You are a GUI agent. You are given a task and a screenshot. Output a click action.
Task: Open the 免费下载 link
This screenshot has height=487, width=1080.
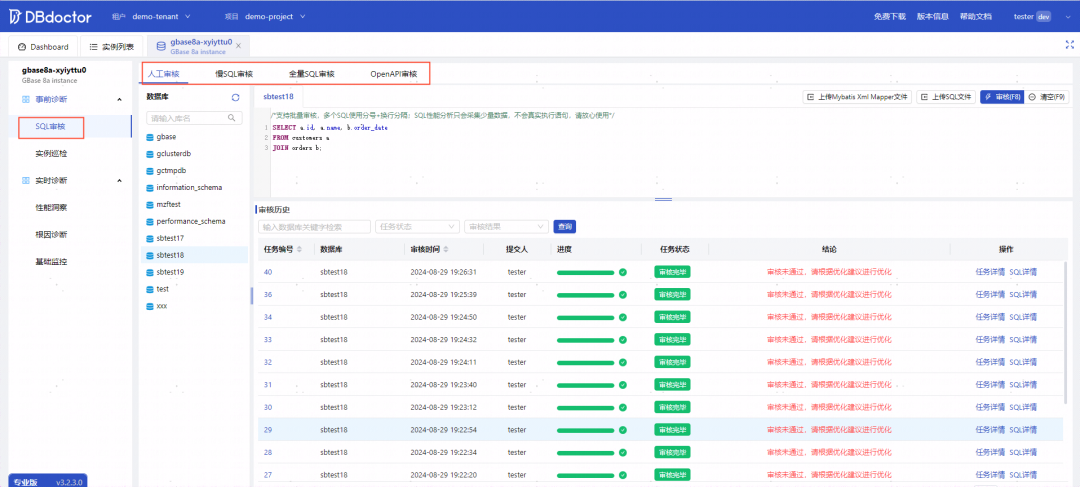click(x=890, y=17)
